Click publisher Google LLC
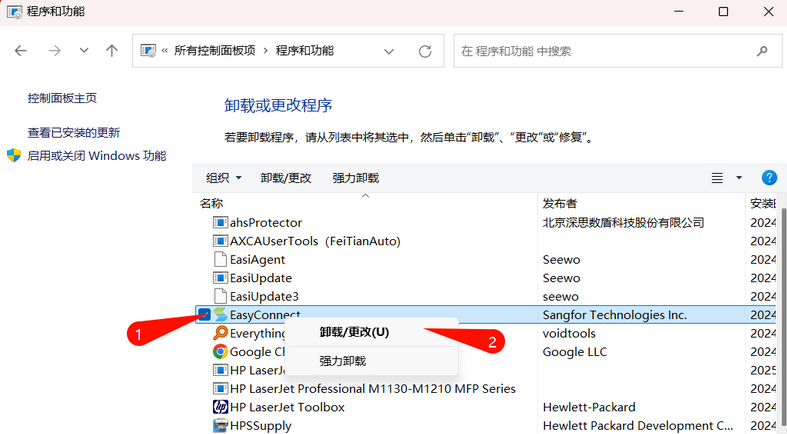Image resolution: width=787 pixels, height=434 pixels. click(x=575, y=352)
